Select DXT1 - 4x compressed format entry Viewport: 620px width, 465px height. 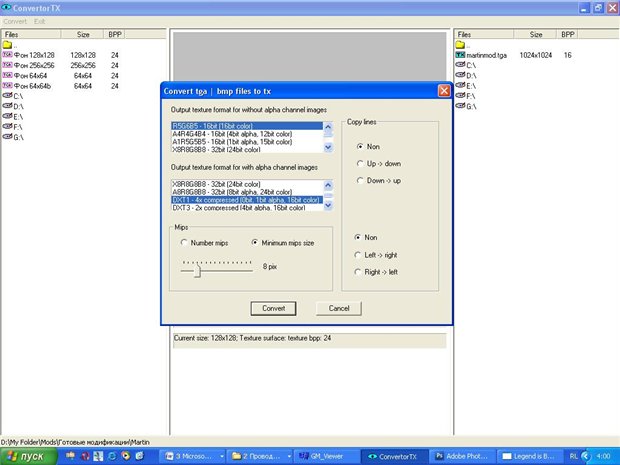tap(247, 200)
